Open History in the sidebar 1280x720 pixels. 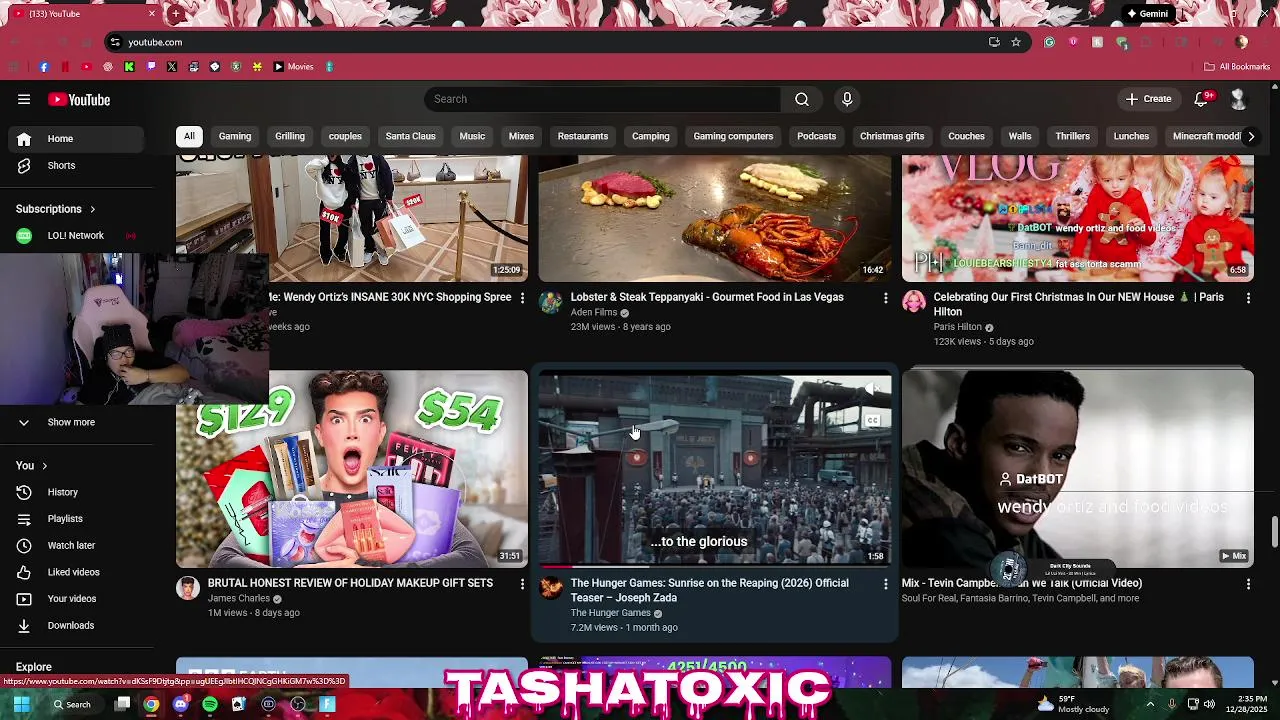coord(62,492)
